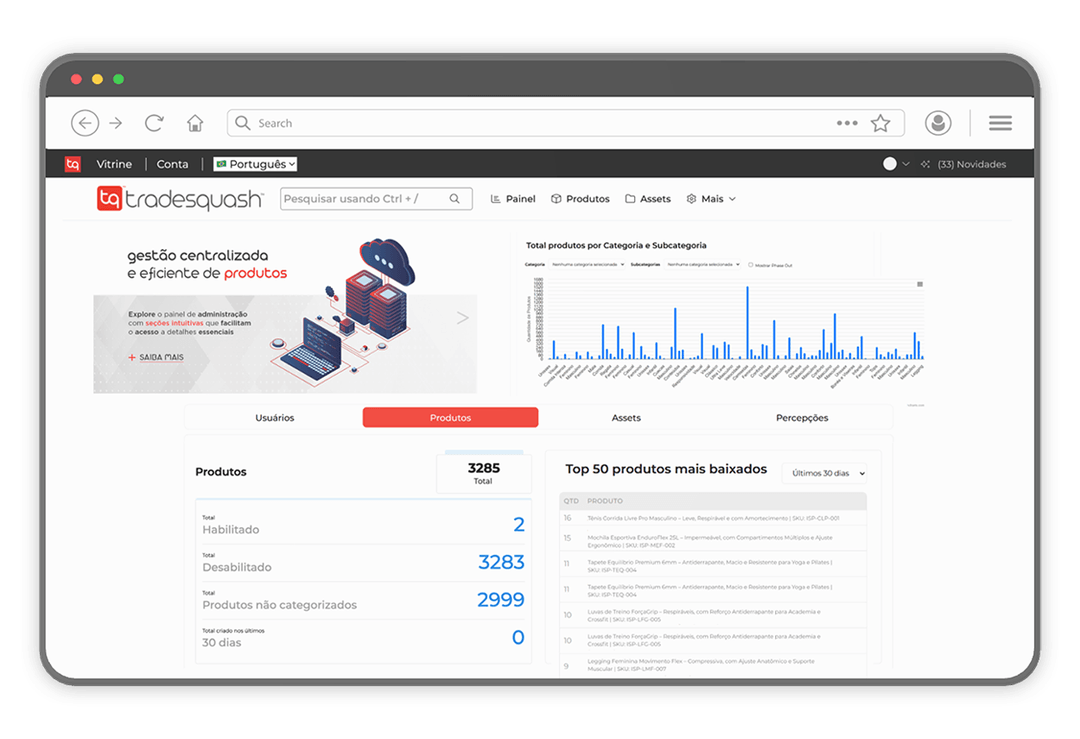Enable the Mostrar Phase Out checkbox

coord(751,265)
